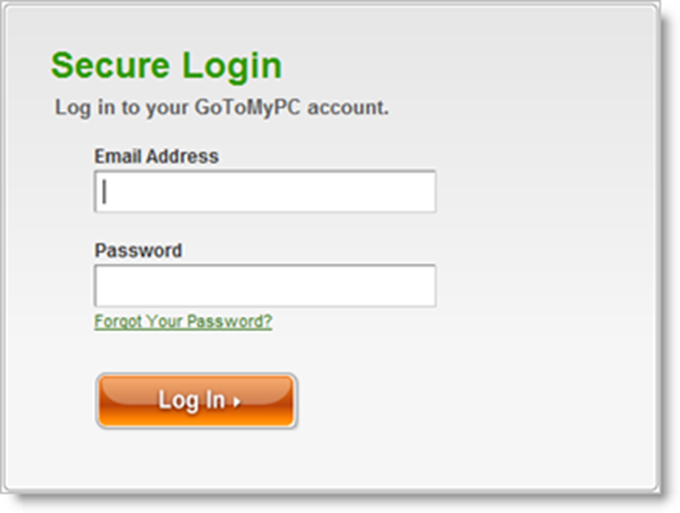The width and height of the screenshot is (680, 513).
Task: Click the word "Secure" in the heading
Action: tap(110, 66)
